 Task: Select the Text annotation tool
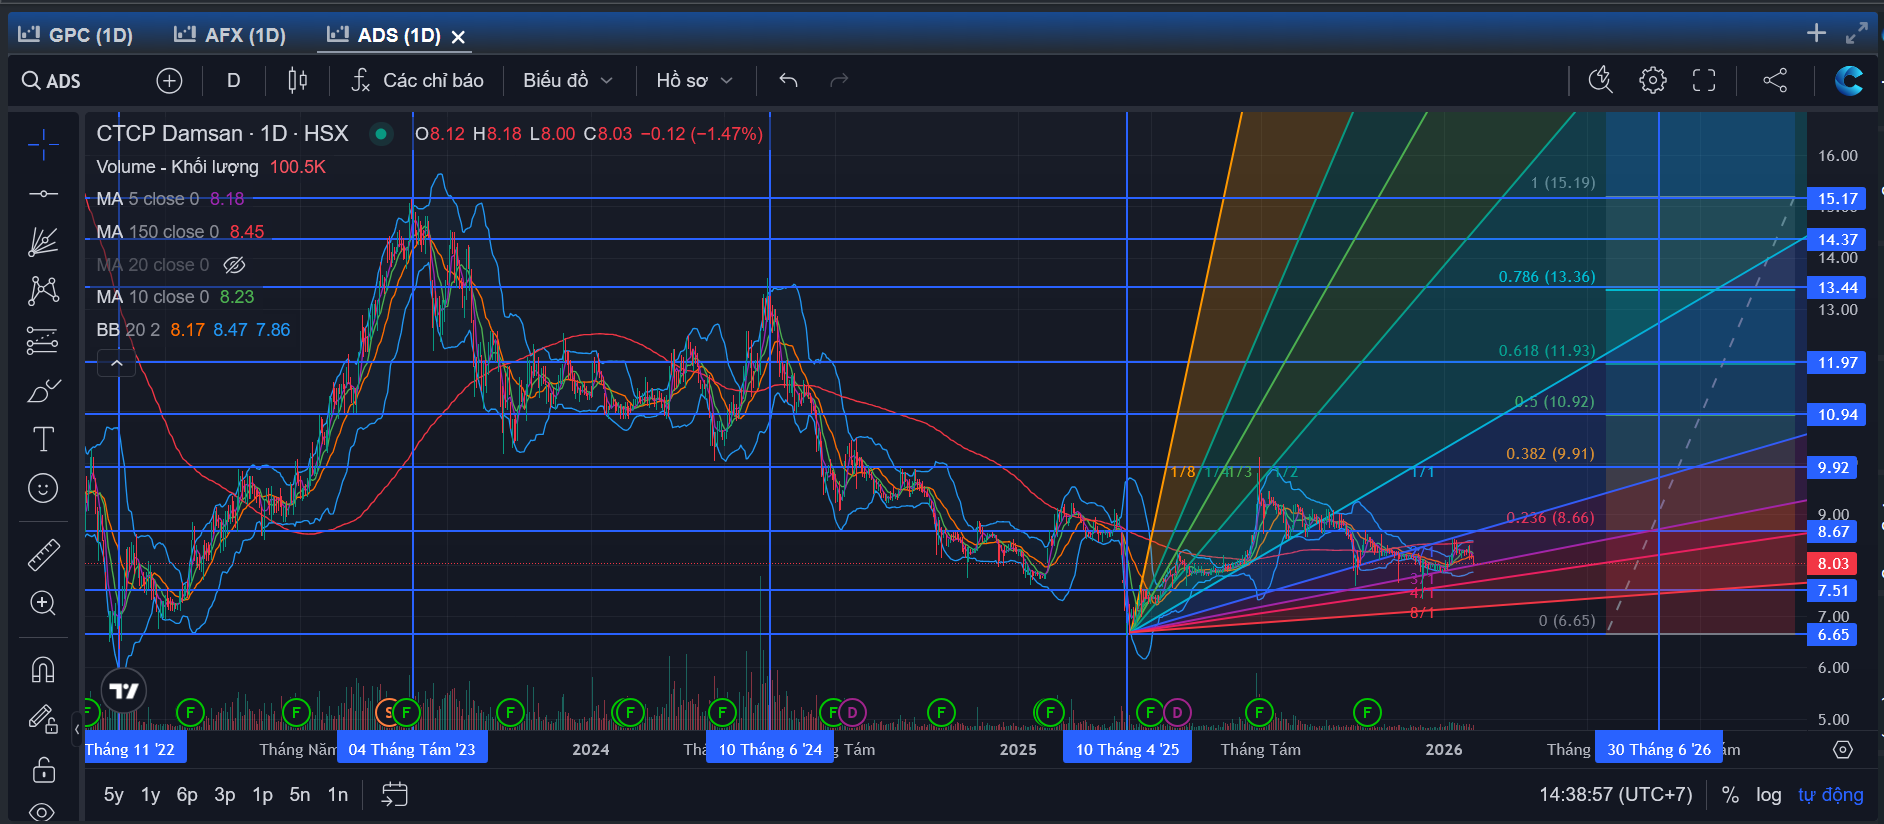point(43,439)
